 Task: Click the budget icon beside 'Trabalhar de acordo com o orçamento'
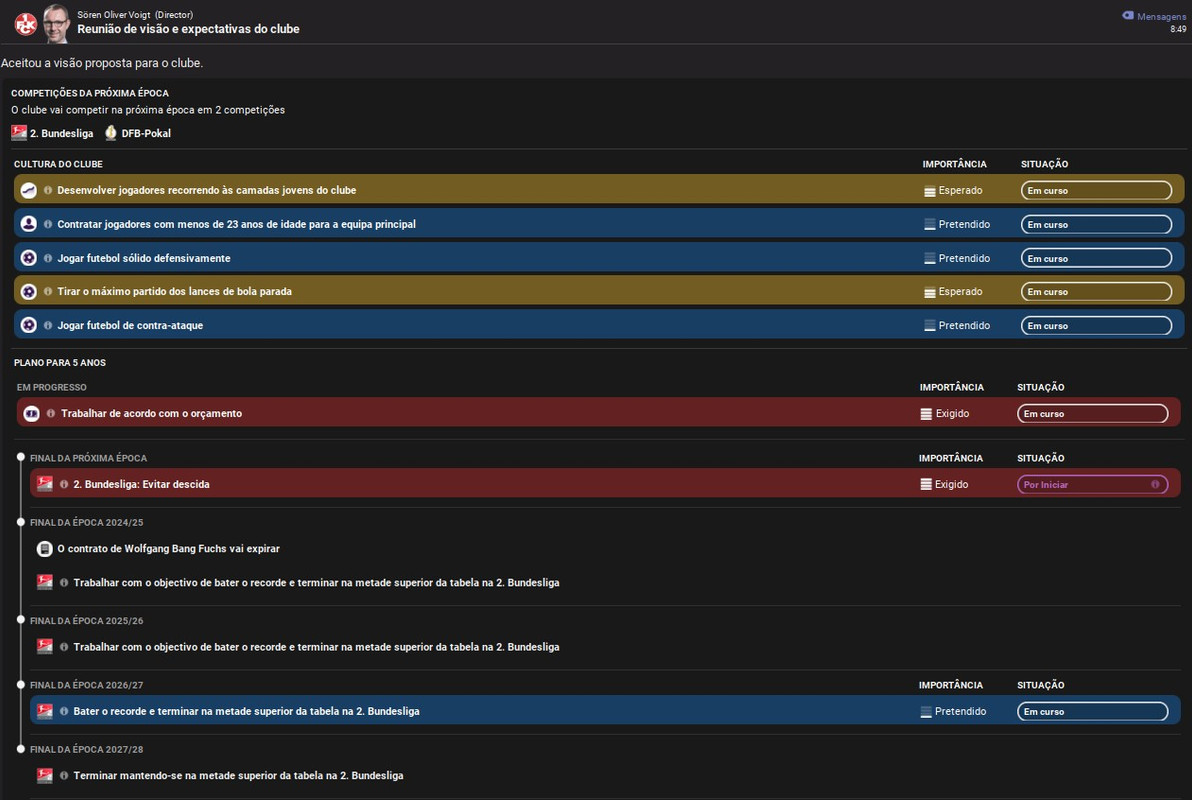pos(31,413)
